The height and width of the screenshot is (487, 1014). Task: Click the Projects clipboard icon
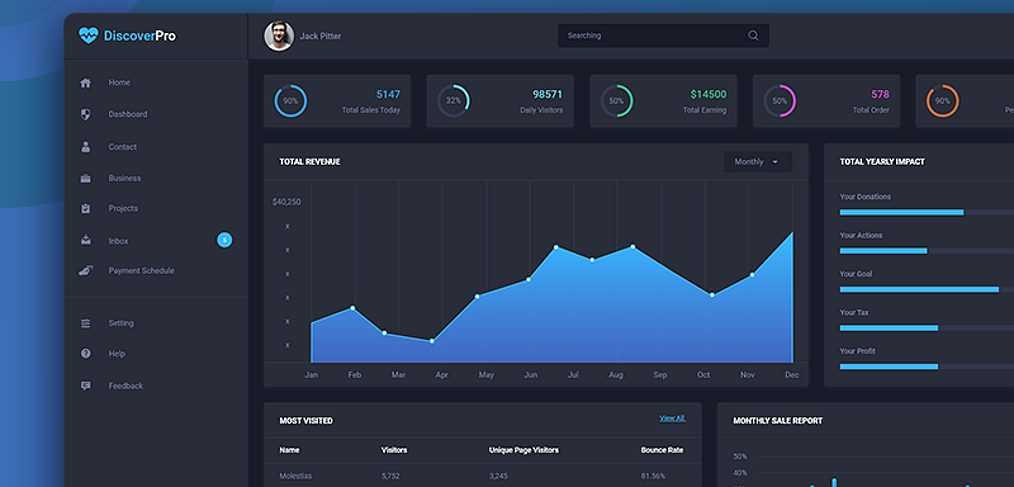(85, 208)
